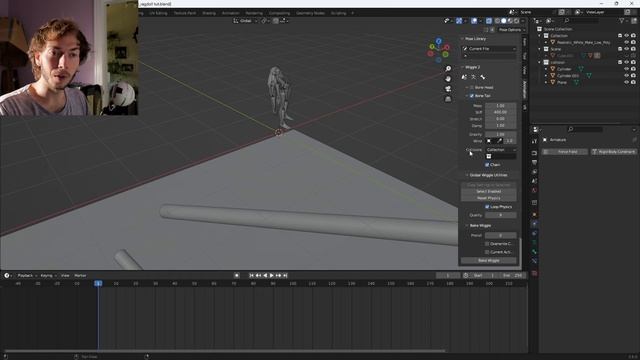This screenshot has width=640, height=360.
Task: Hide the Cylinder object in outliner
Action: point(627,69)
